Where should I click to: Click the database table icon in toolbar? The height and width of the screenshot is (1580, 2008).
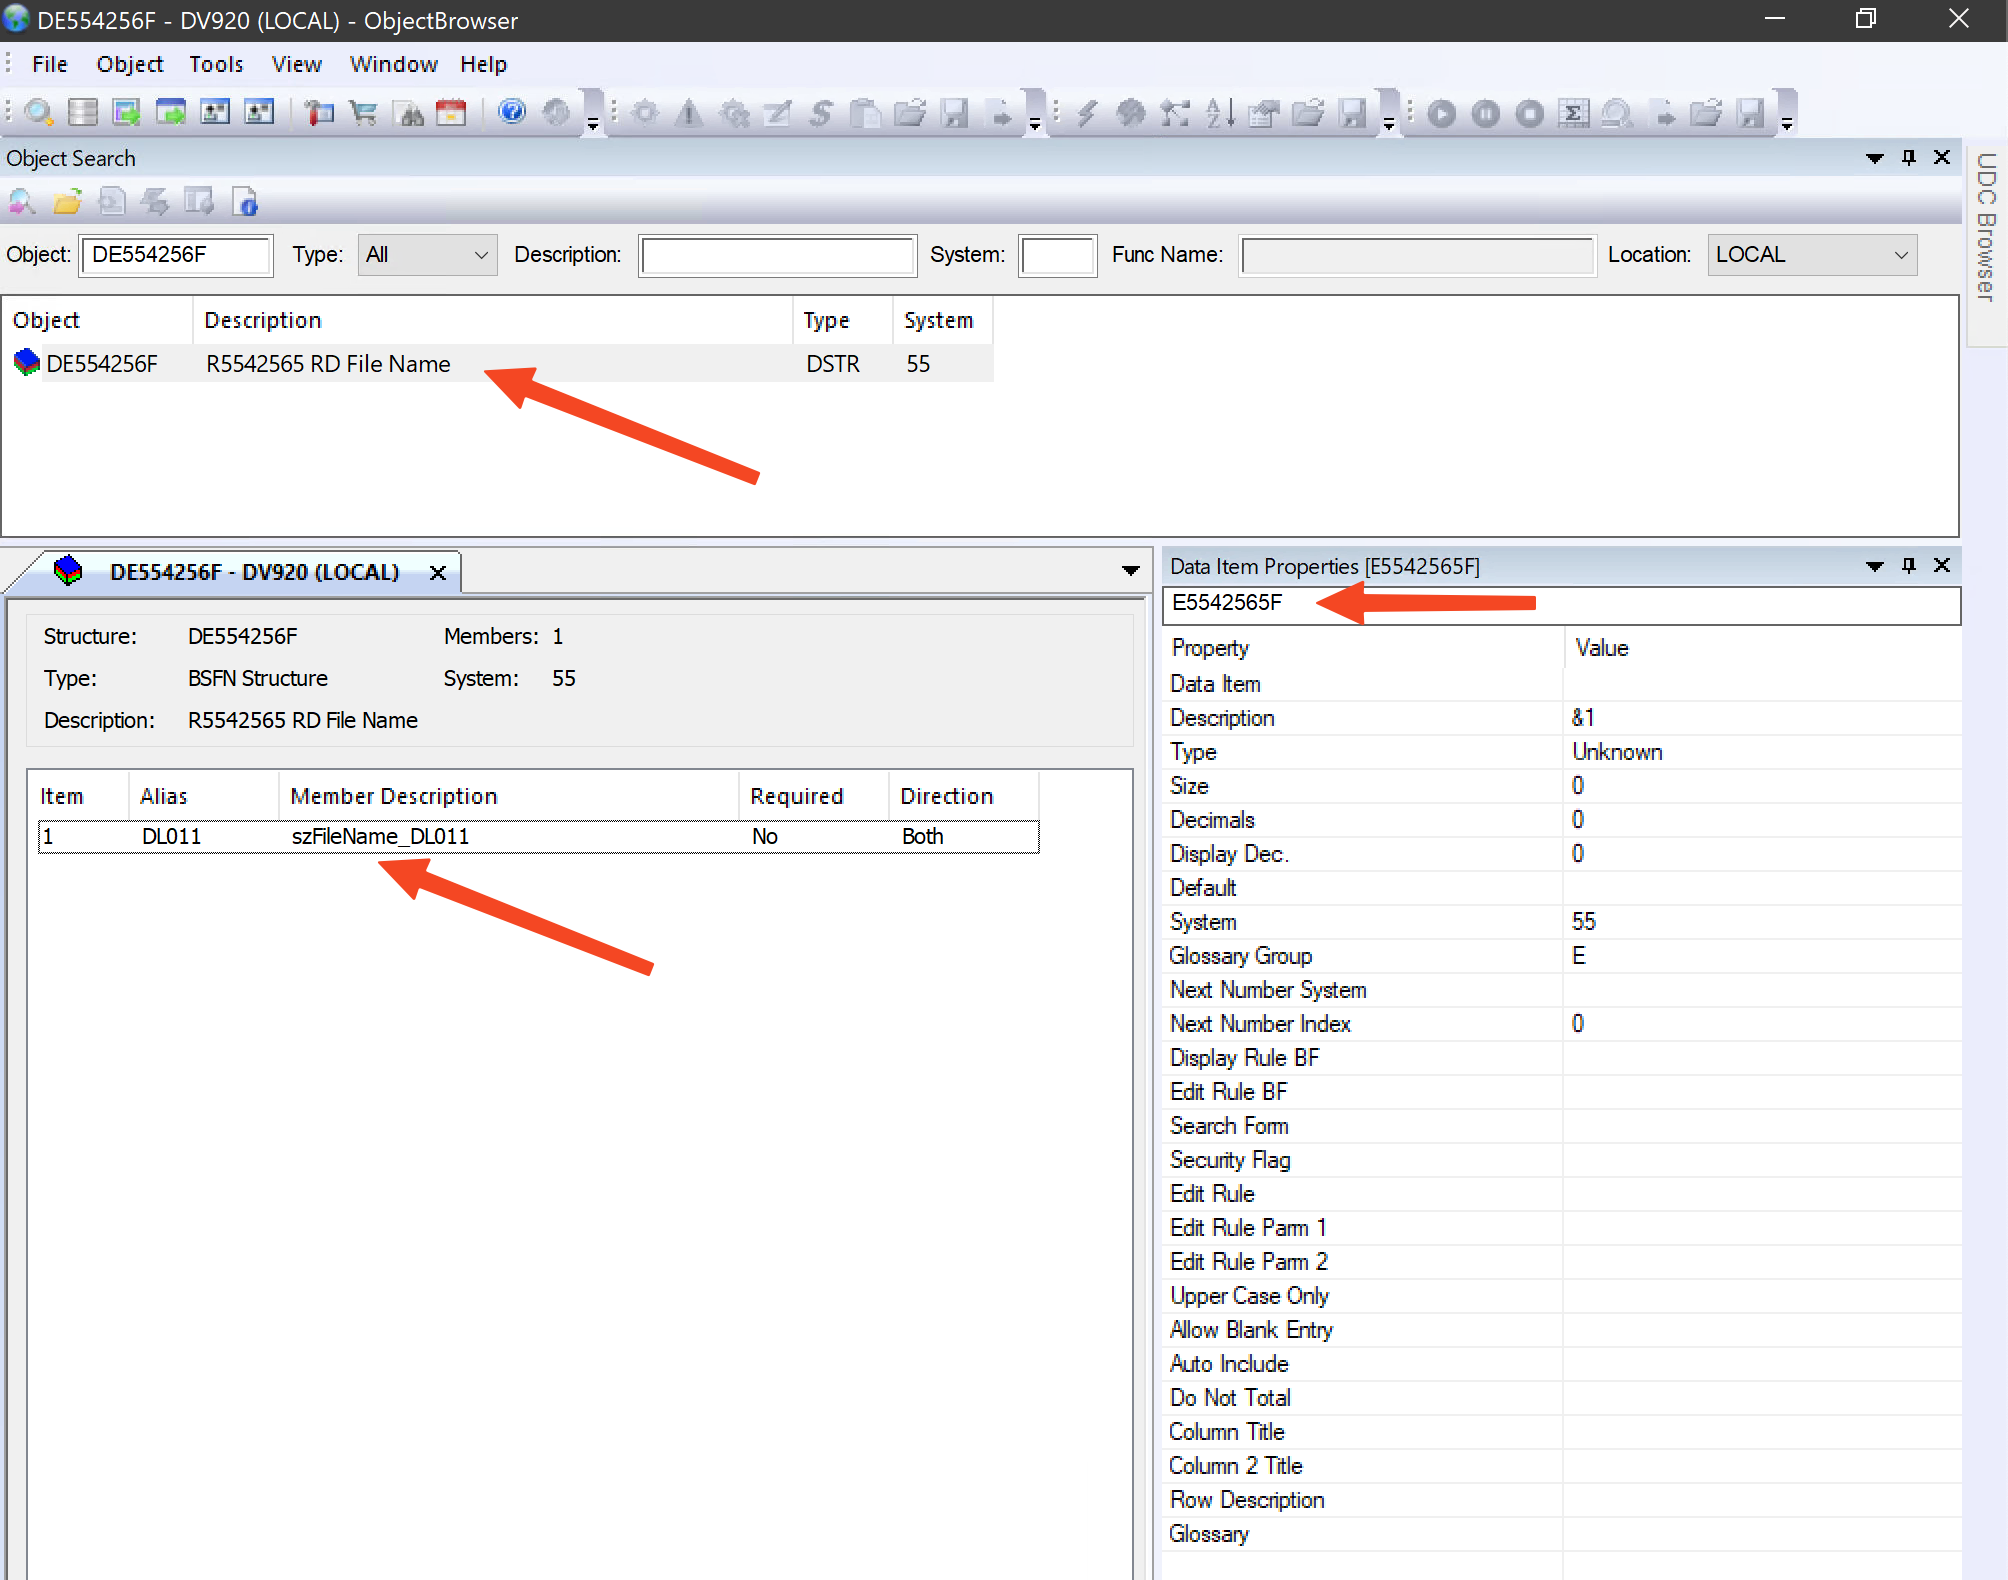pyautogui.click(x=83, y=113)
